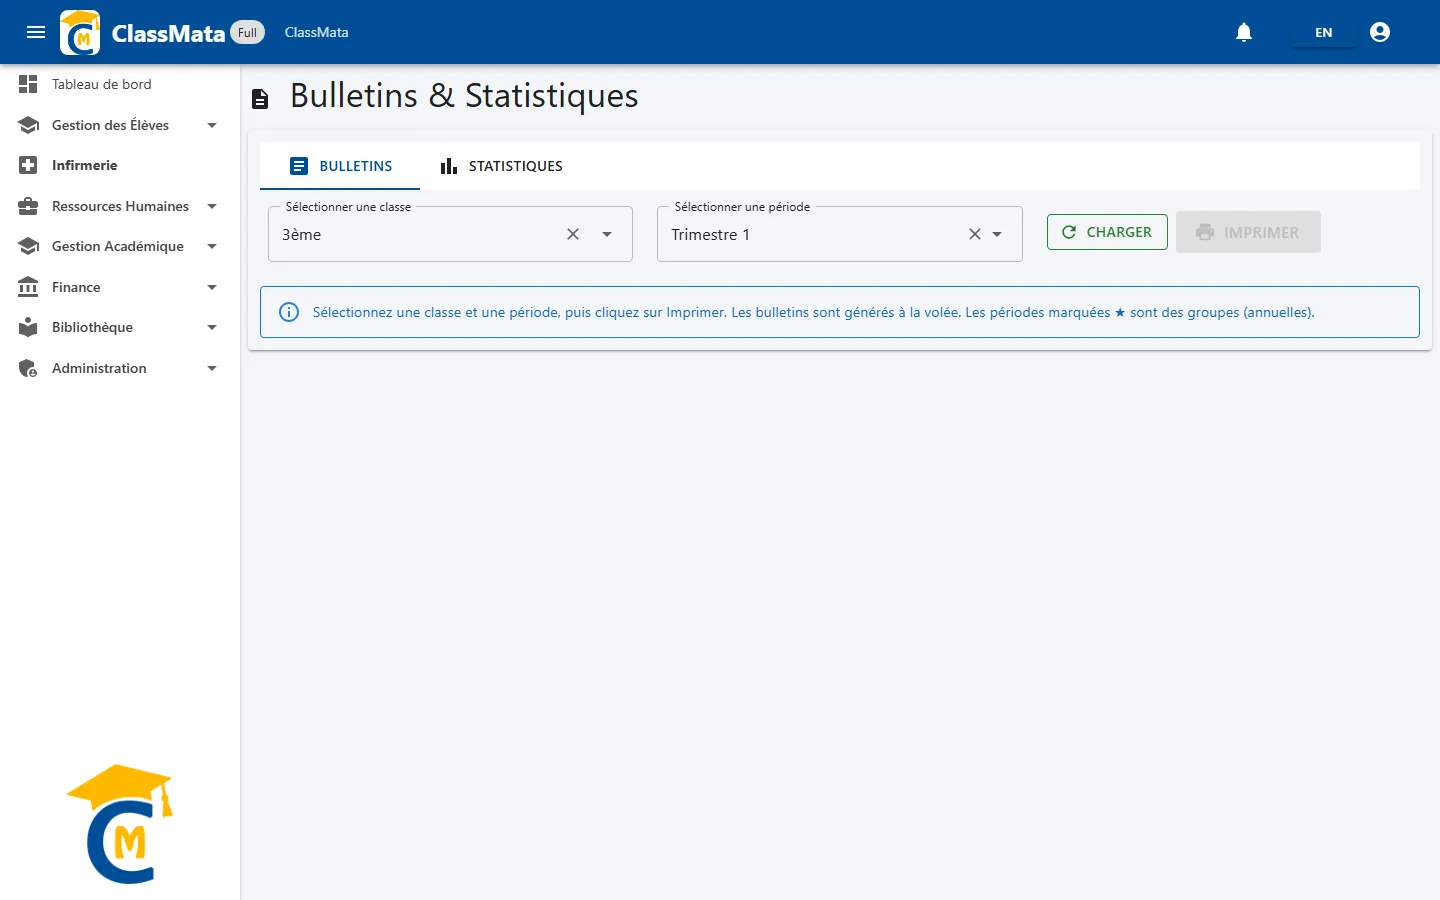Clear the selected period Trimestre 1
This screenshot has width=1440, height=900.
[x=975, y=234]
